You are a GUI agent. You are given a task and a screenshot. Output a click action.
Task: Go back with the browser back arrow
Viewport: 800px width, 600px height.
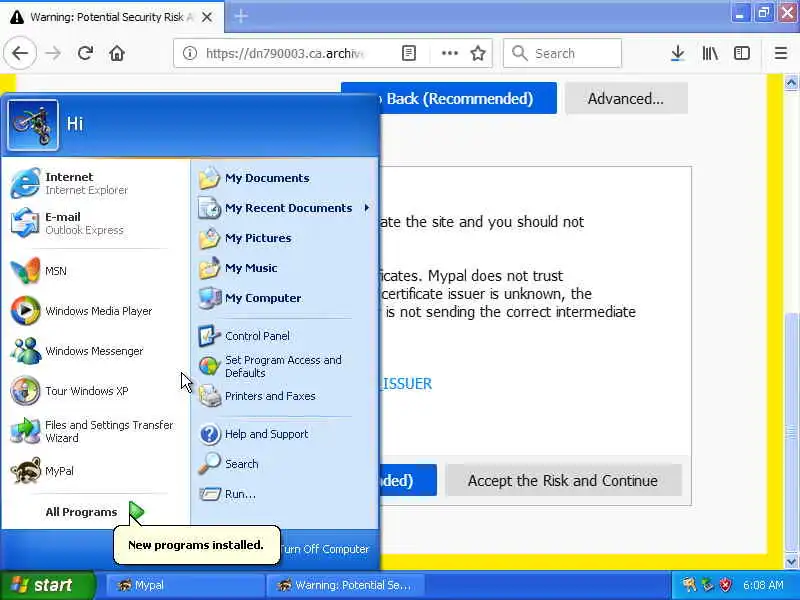coord(20,53)
